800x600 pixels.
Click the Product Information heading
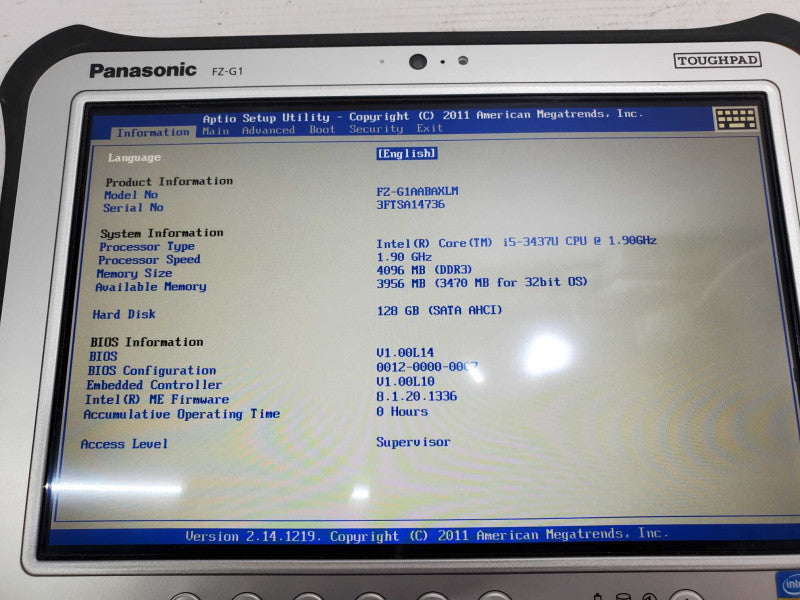click(169, 182)
